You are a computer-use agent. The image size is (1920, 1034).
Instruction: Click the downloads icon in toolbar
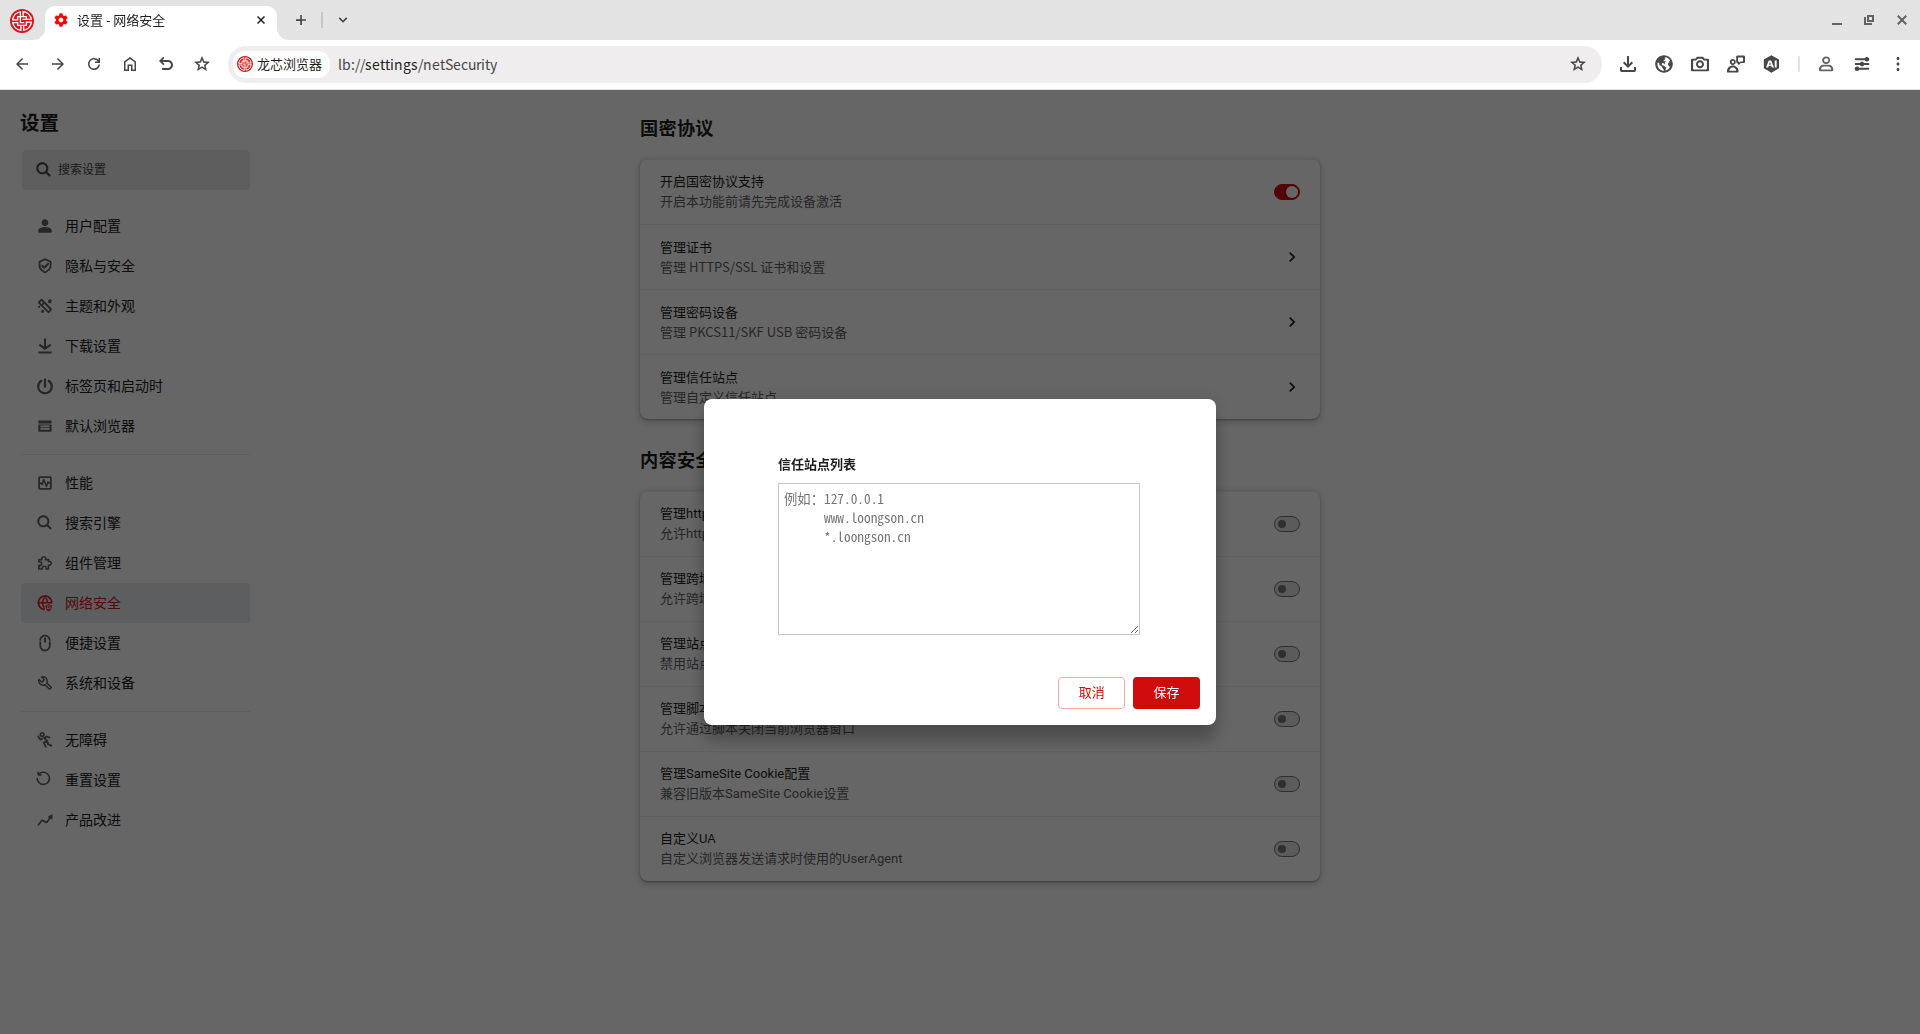tap(1628, 64)
